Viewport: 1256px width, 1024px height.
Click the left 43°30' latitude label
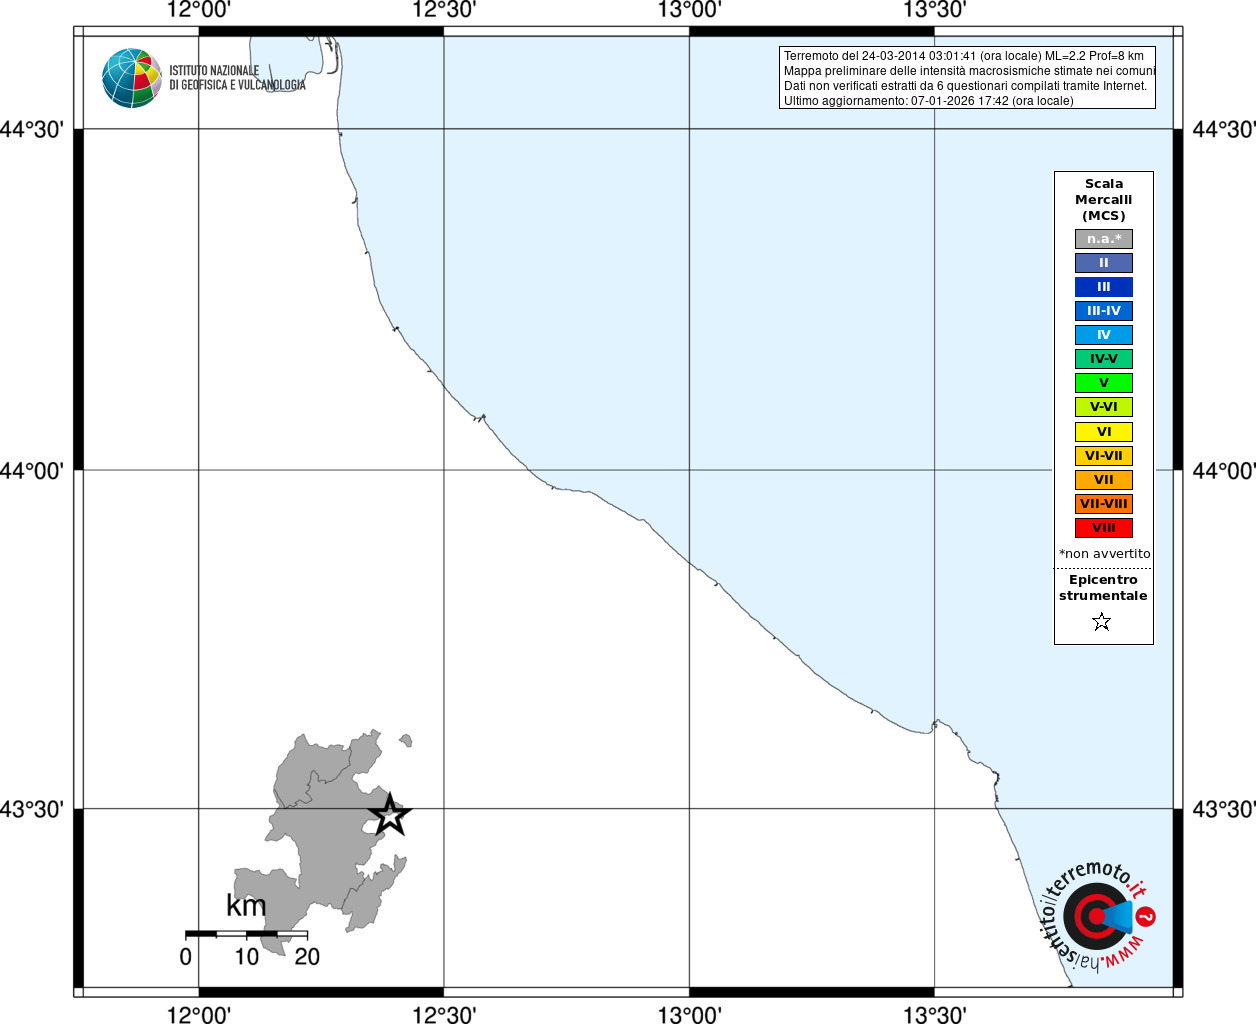click(x=32, y=809)
